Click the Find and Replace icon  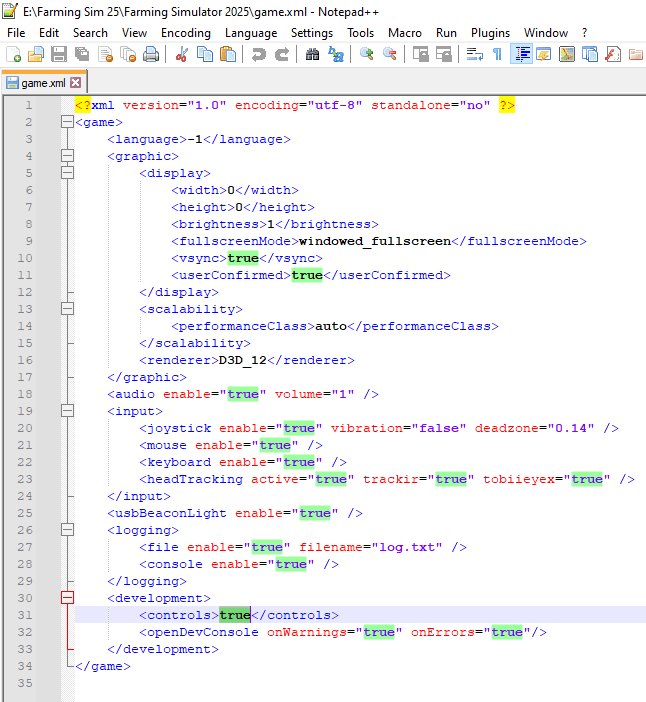click(336, 54)
